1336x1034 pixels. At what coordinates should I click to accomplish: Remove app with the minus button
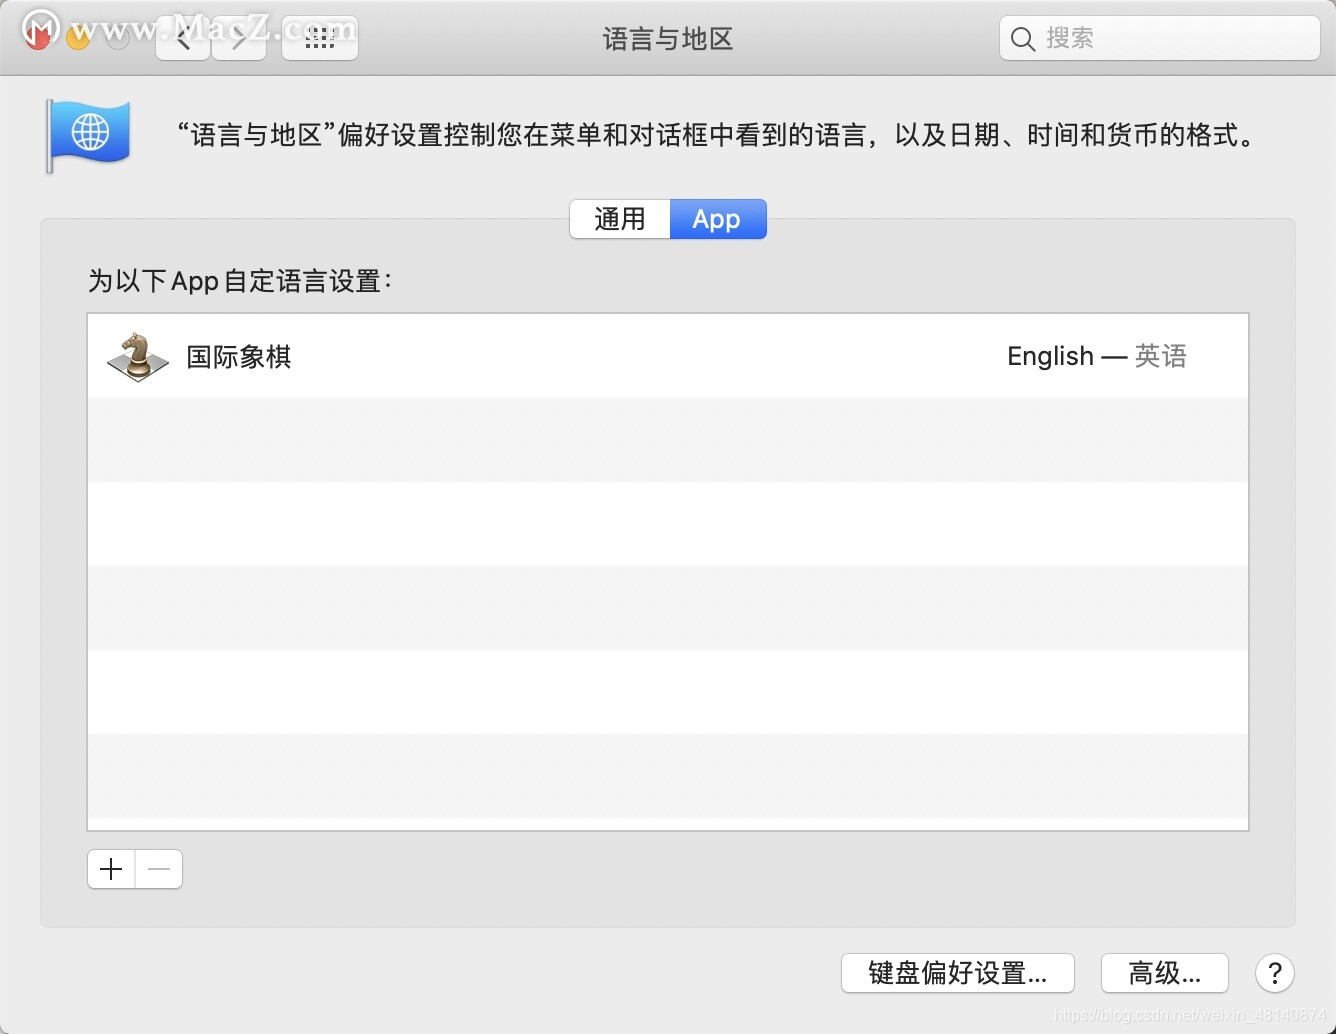[159, 869]
